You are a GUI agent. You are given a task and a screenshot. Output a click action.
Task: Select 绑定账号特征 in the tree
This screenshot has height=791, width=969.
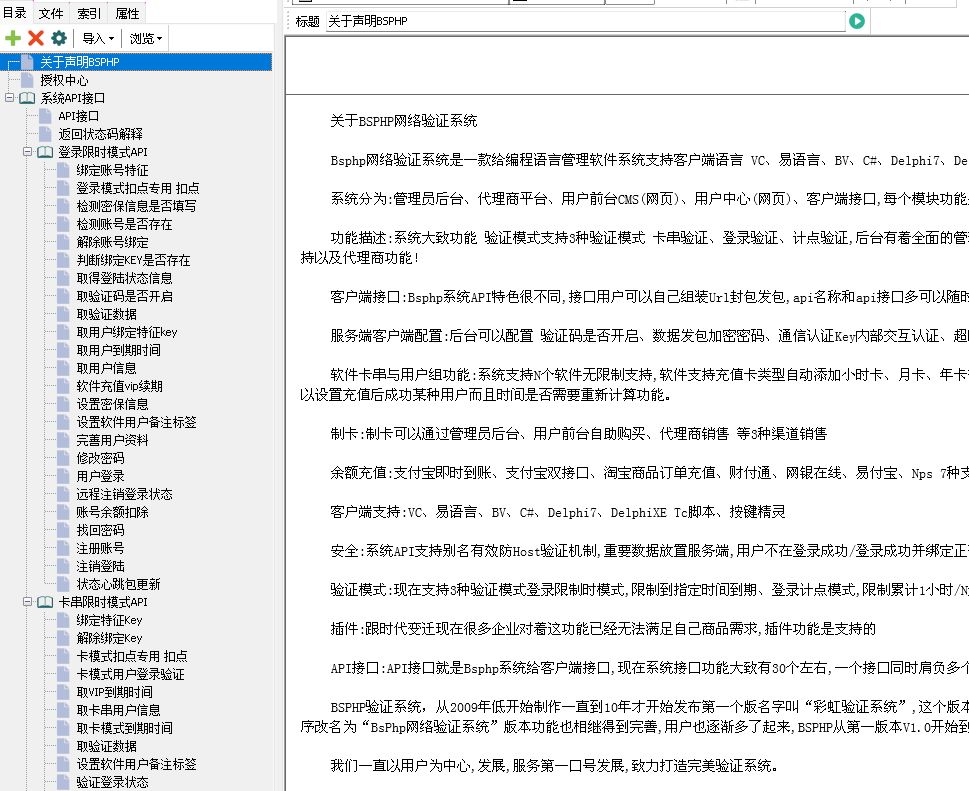pos(112,170)
